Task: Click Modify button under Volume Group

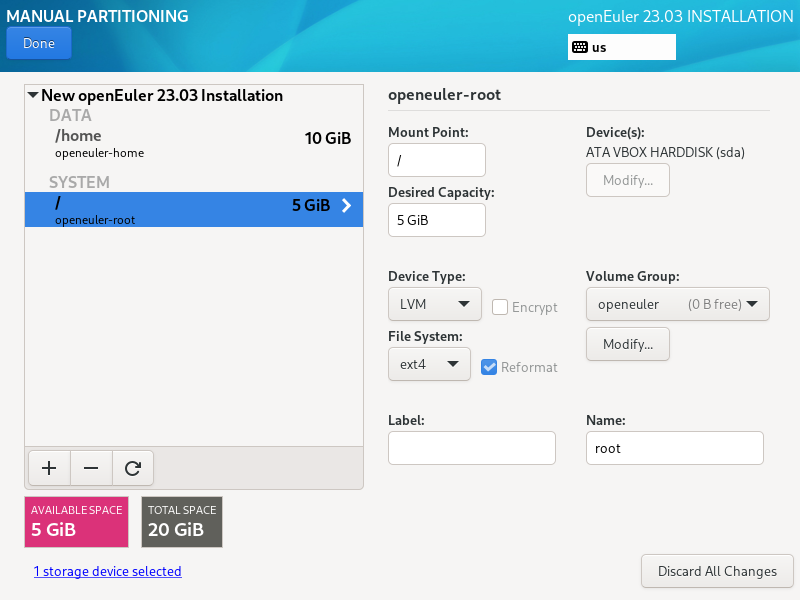Action: pos(627,344)
